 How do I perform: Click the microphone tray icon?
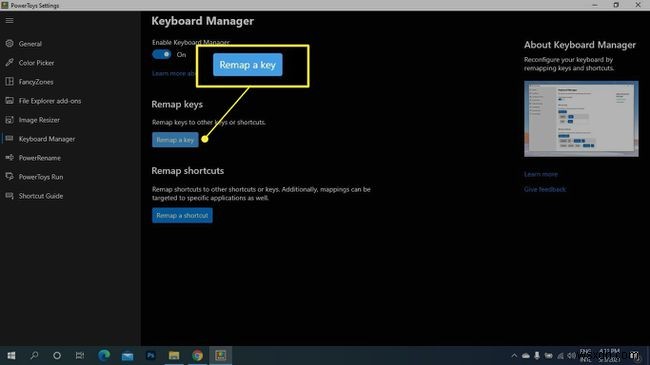point(537,355)
